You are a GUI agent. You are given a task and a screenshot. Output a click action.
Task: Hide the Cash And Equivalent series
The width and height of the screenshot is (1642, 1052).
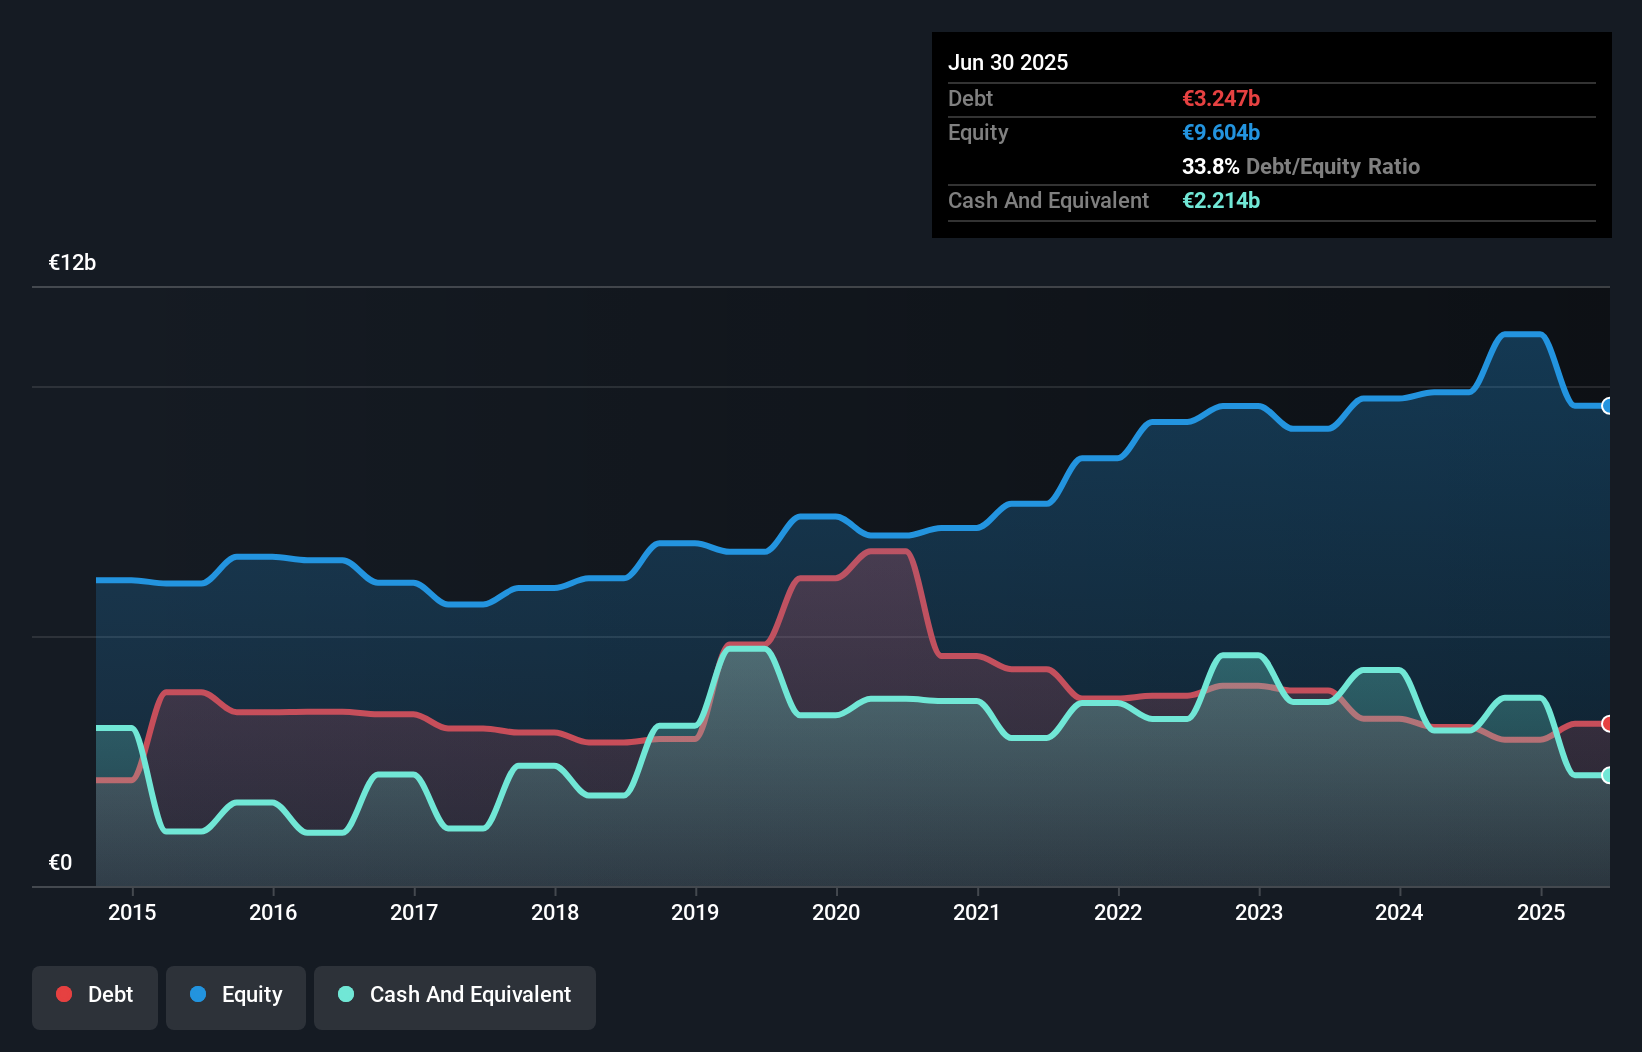(x=455, y=995)
